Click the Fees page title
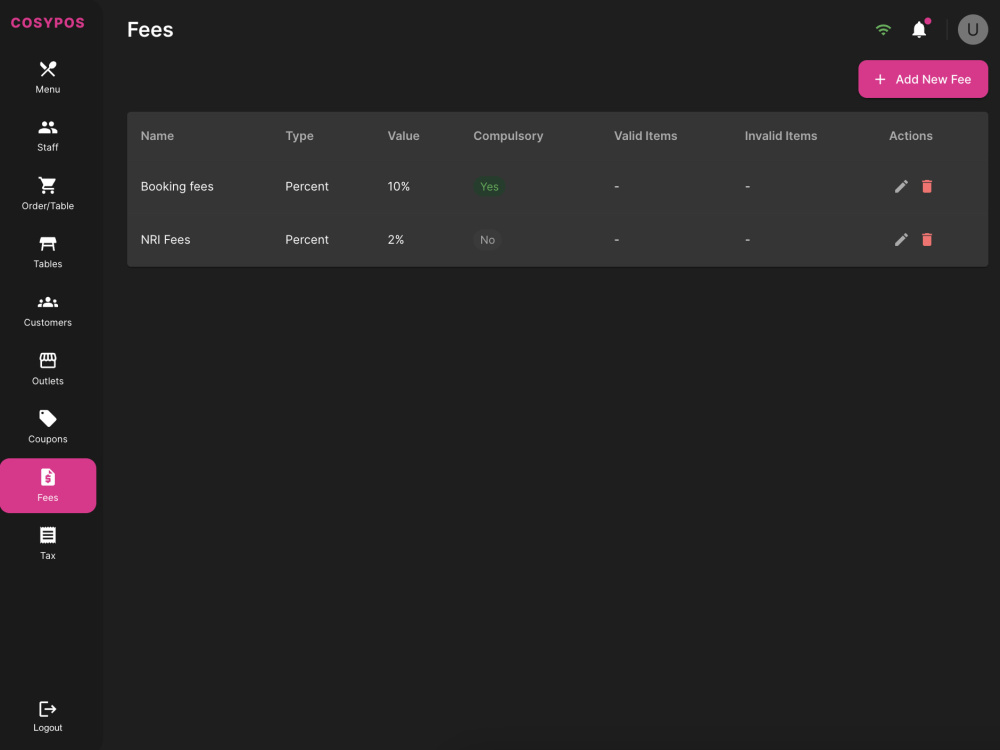The width and height of the screenshot is (1000, 750). pos(151,30)
